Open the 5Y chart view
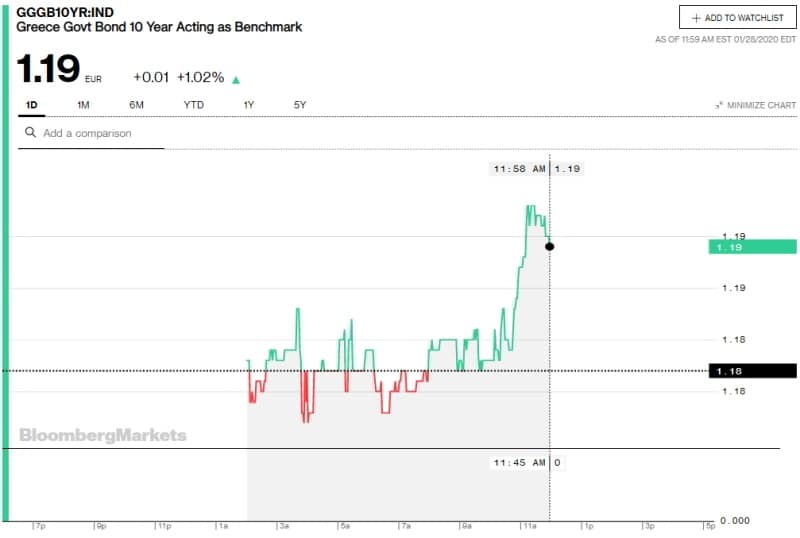 (300, 105)
